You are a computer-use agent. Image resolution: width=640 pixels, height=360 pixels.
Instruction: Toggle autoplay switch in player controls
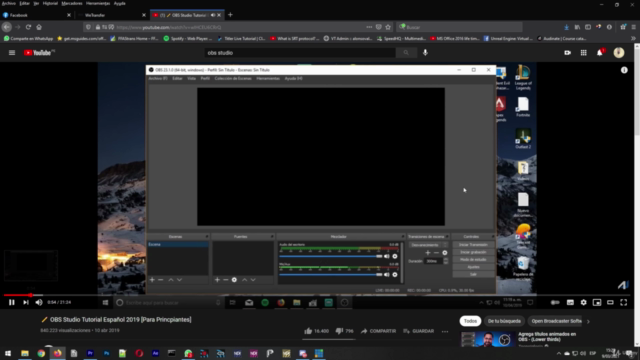tap(555, 302)
